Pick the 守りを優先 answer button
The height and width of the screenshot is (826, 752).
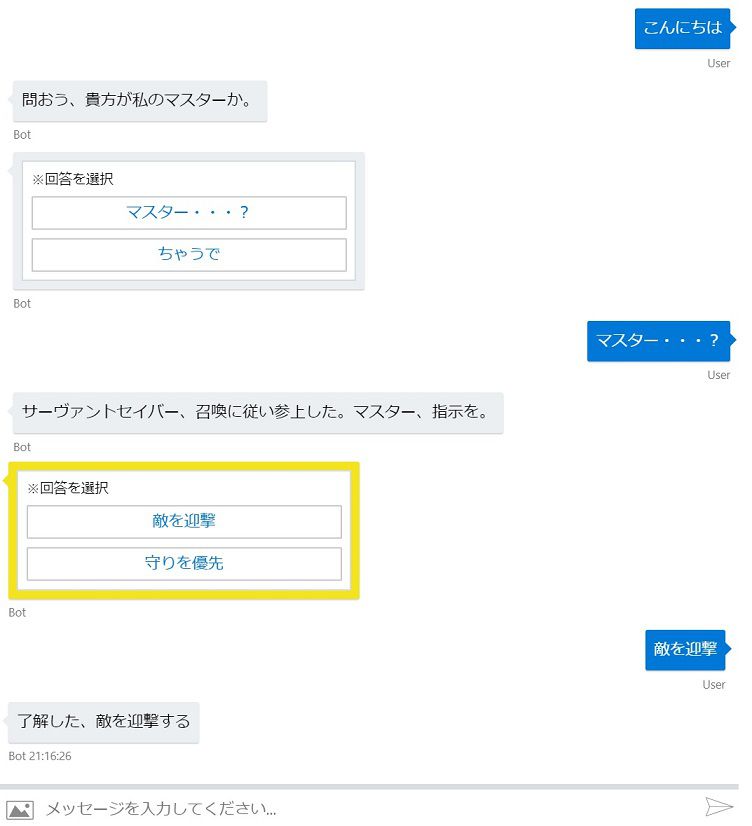184,563
